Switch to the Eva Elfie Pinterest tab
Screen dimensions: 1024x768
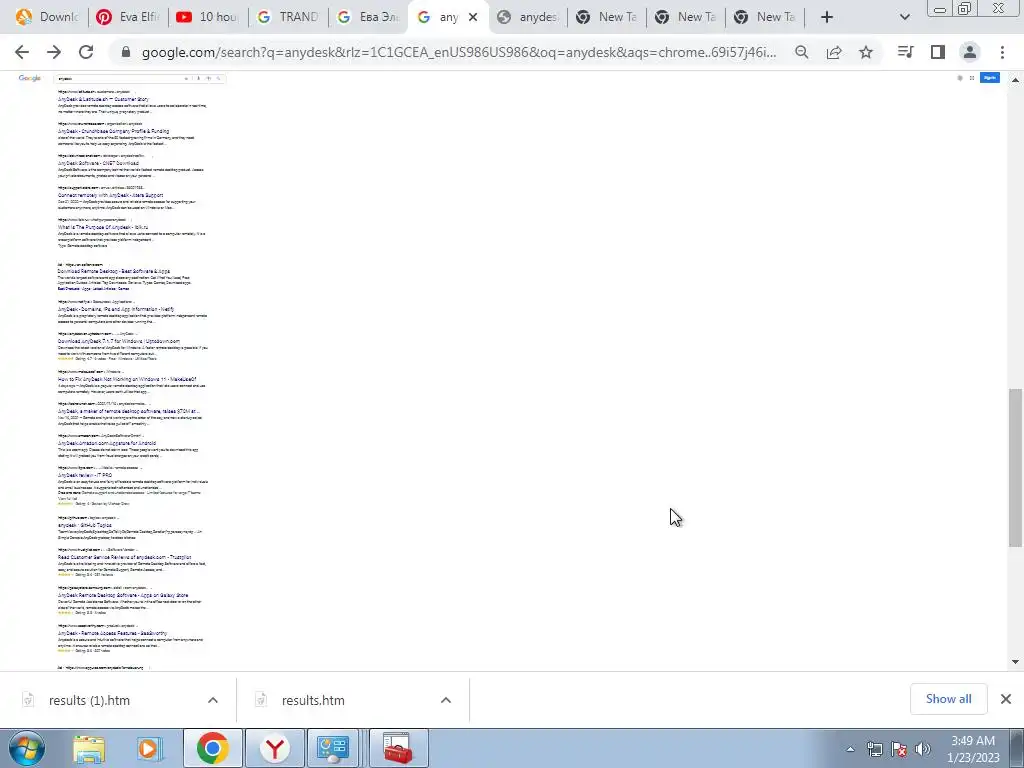128,17
